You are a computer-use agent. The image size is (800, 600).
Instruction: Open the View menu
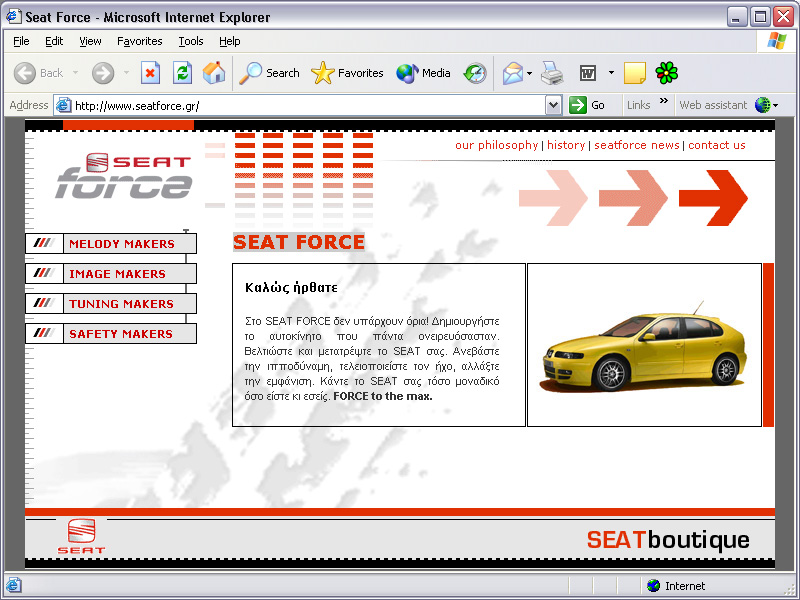click(x=90, y=41)
